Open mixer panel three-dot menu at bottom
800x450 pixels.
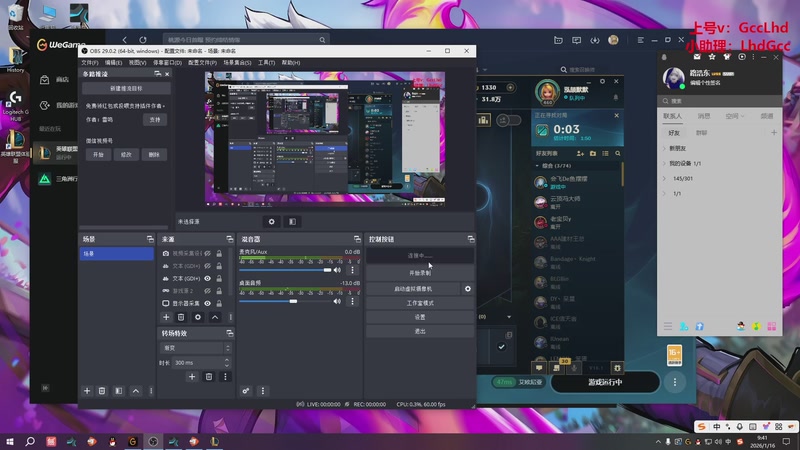tap(263, 391)
